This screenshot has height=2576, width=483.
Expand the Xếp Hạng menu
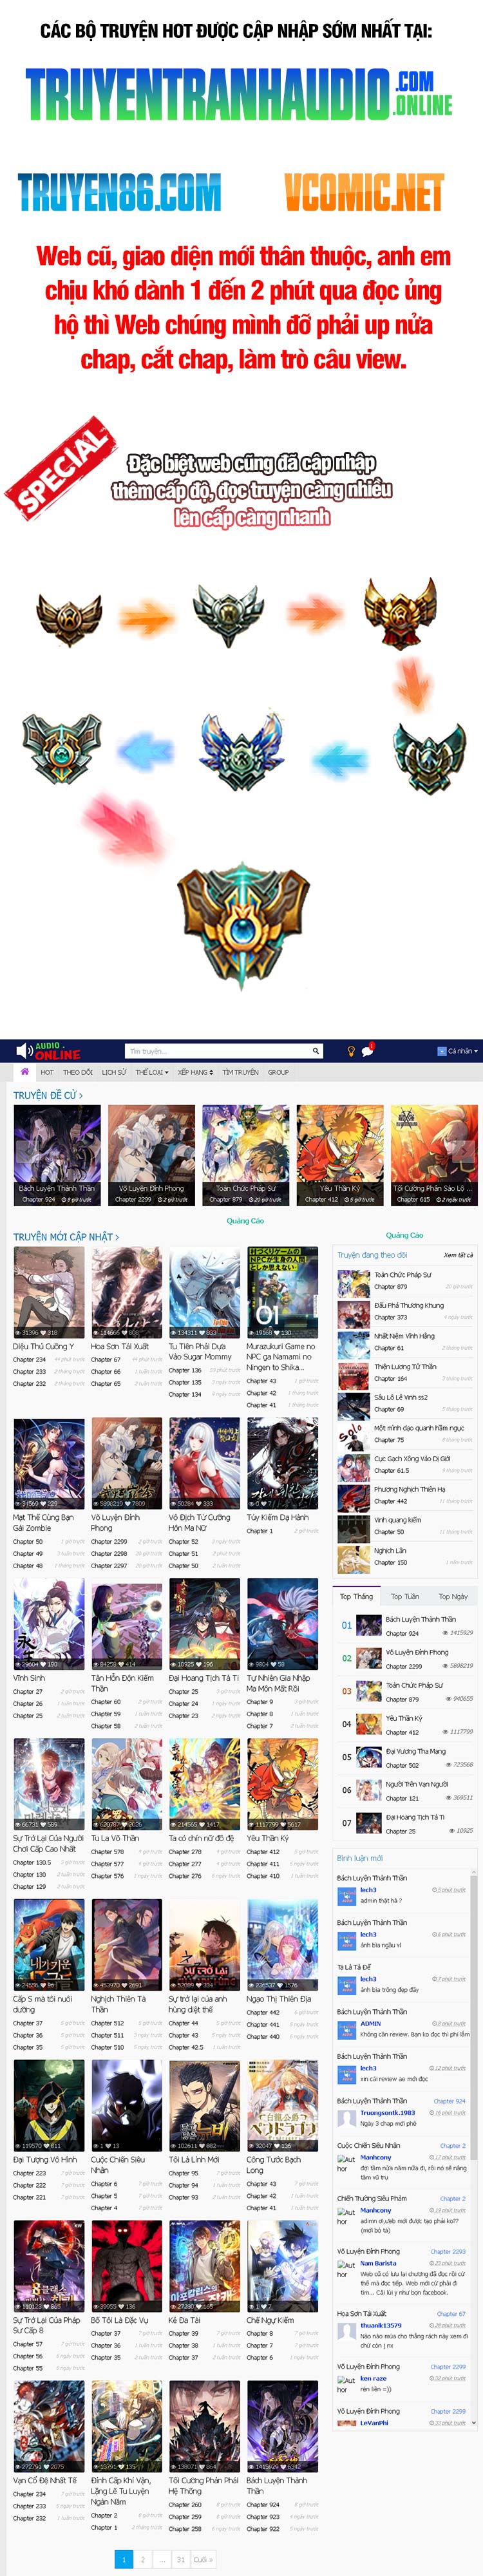pos(195,1072)
